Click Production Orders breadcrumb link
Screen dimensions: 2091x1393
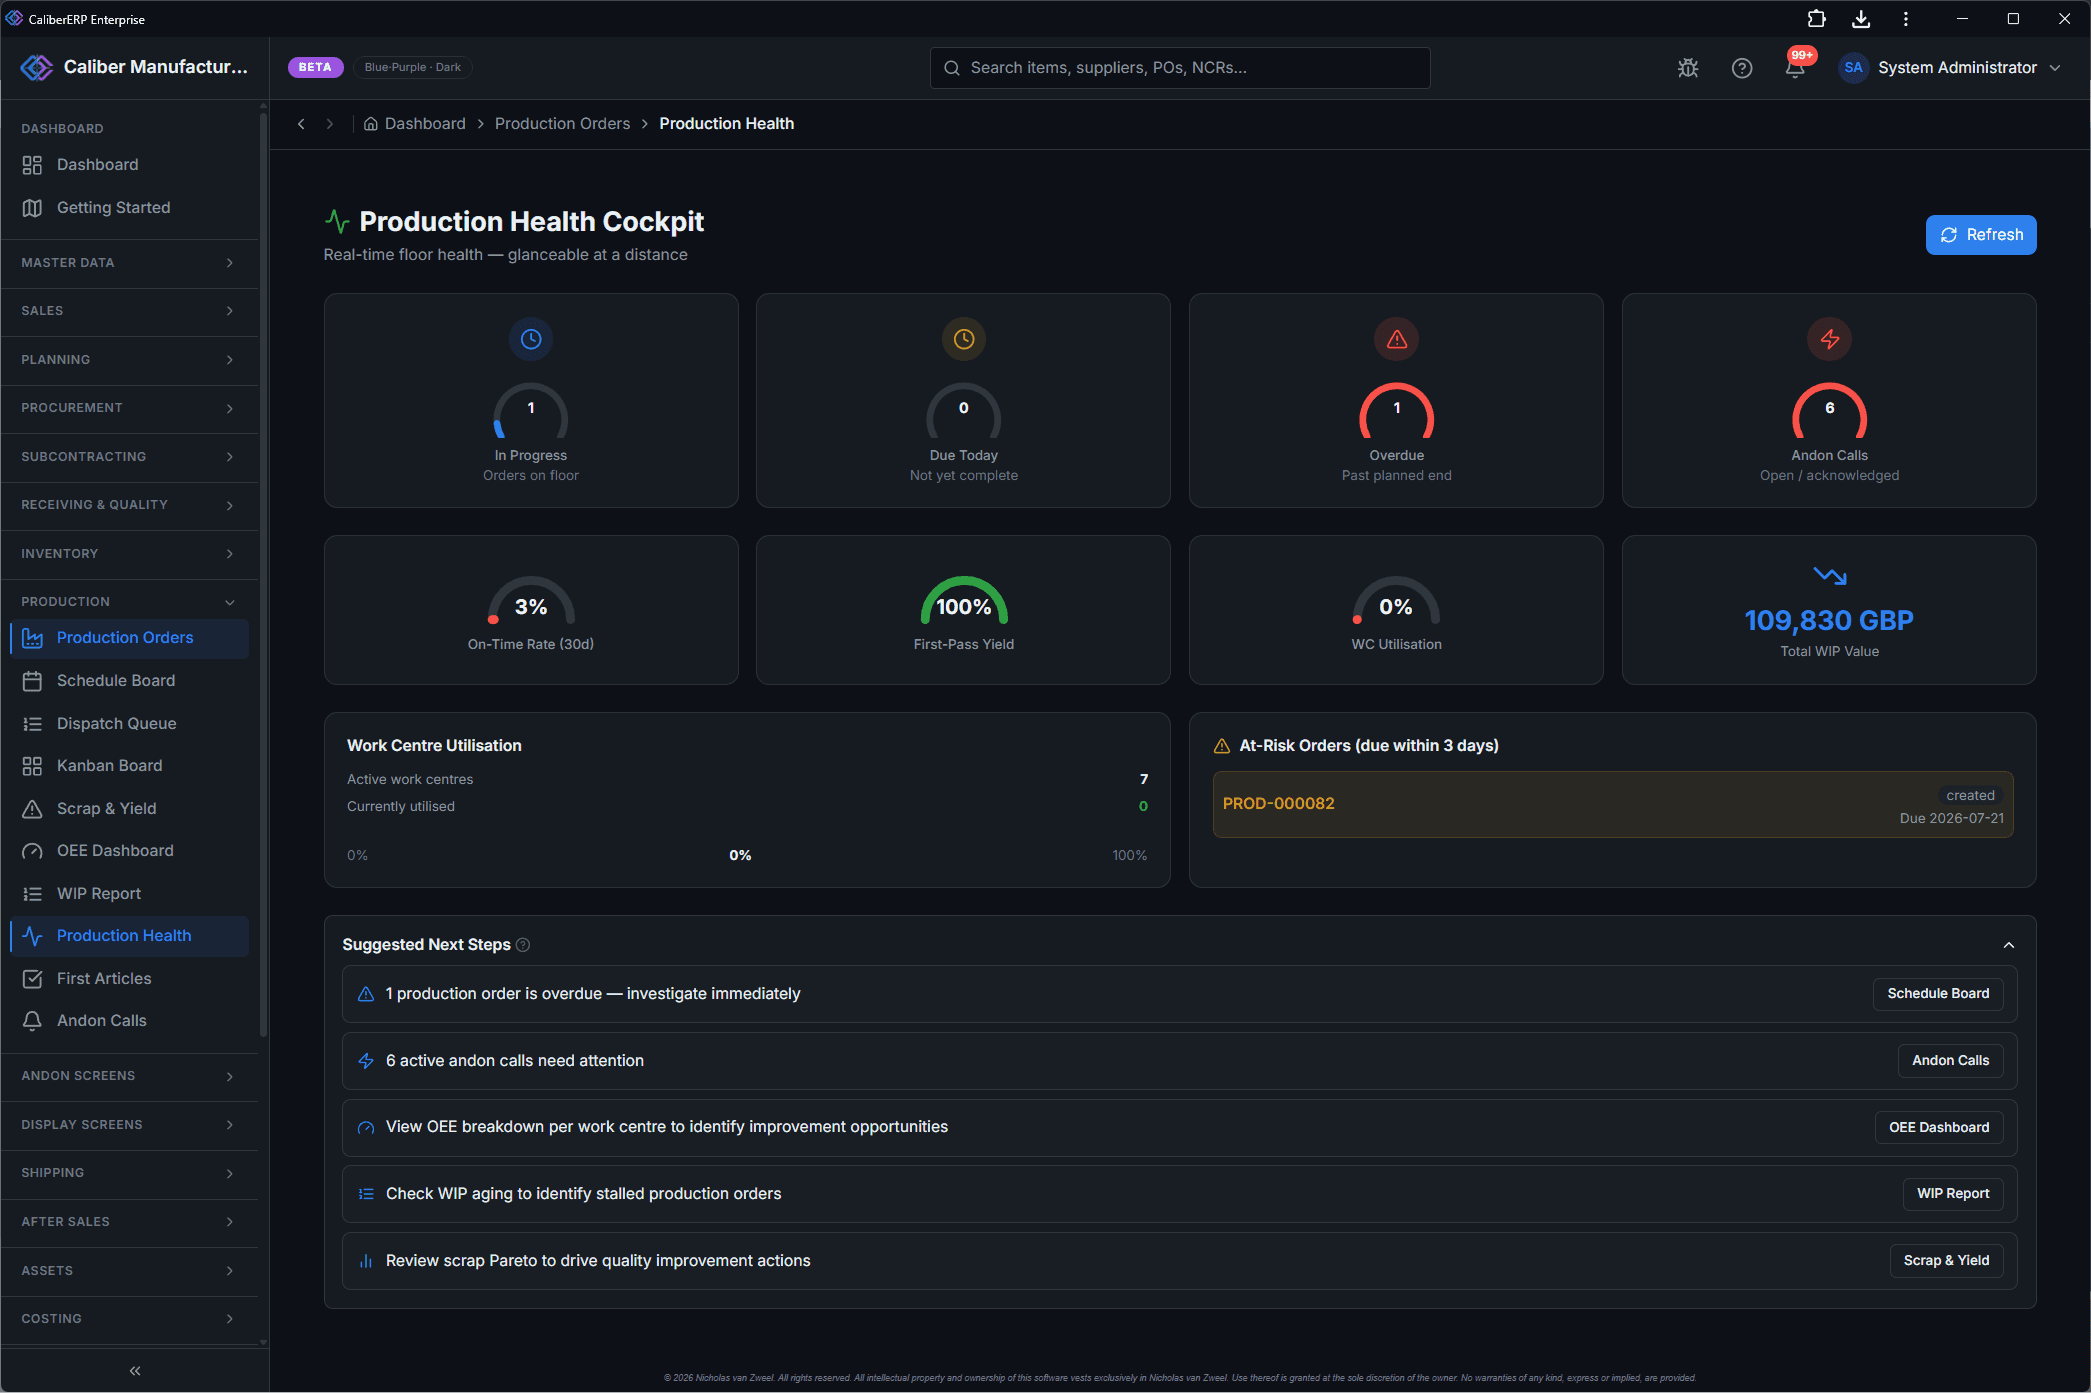563,124
